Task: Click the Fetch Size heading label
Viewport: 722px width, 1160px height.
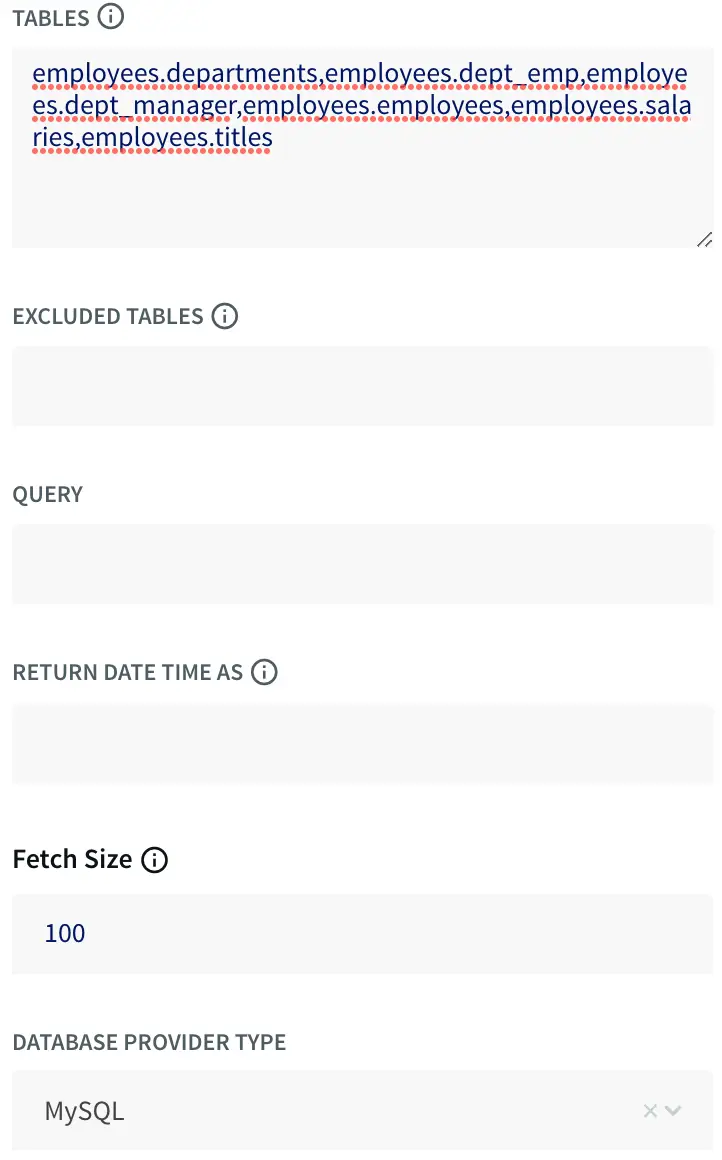Action: pyautogui.click(x=72, y=860)
